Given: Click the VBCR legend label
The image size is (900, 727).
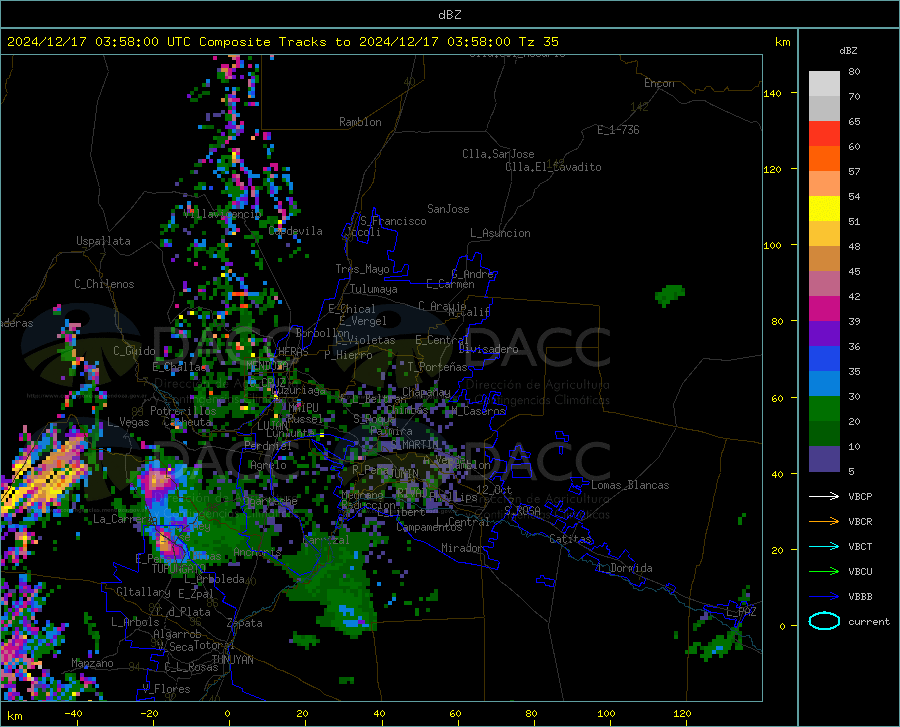Looking at the screenshot, I should tap(860, 521).
